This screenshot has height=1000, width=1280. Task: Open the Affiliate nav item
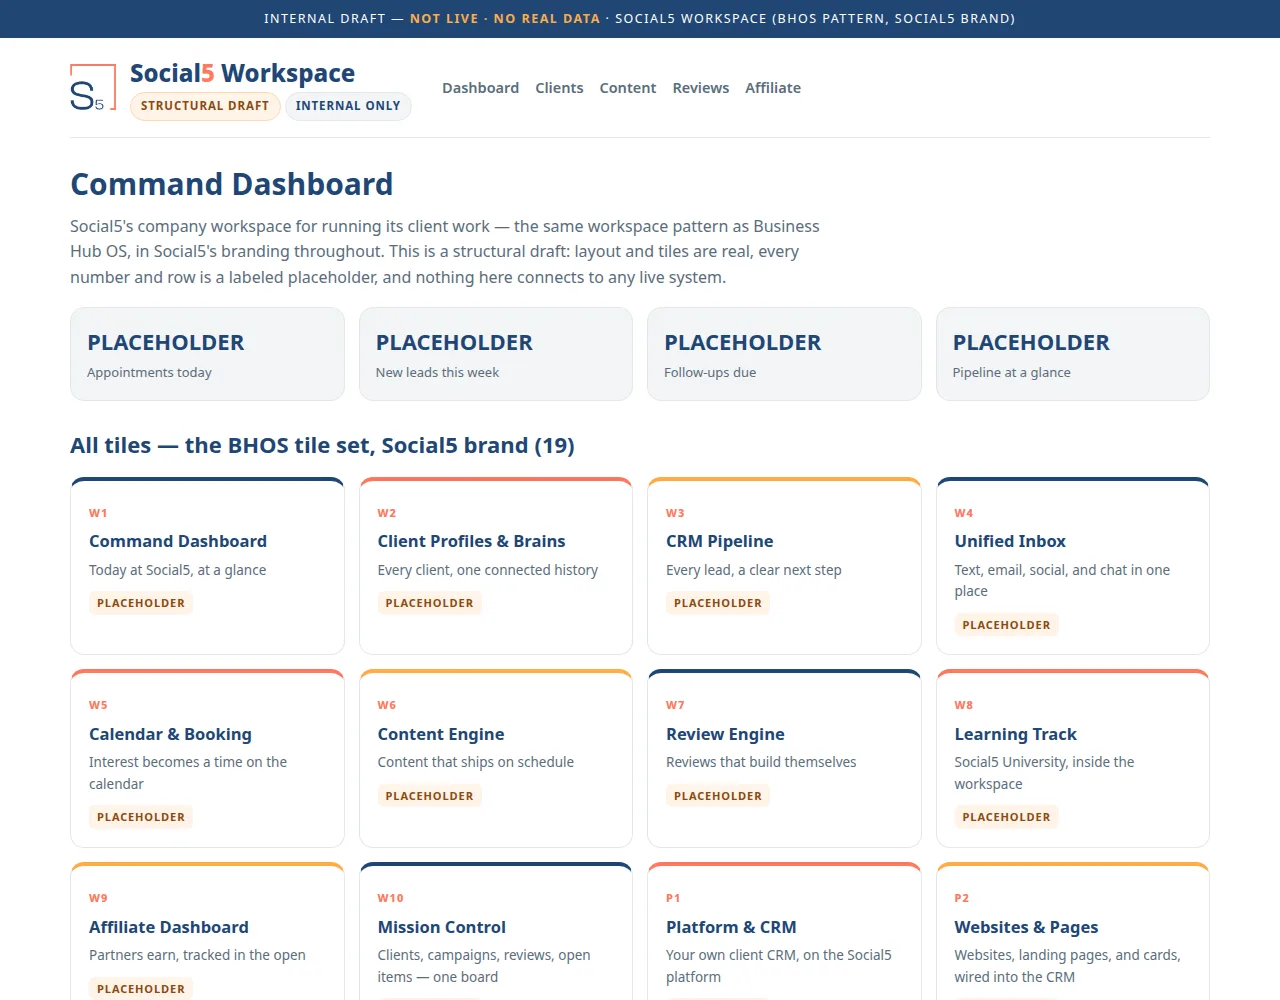(x=773, y=88)
